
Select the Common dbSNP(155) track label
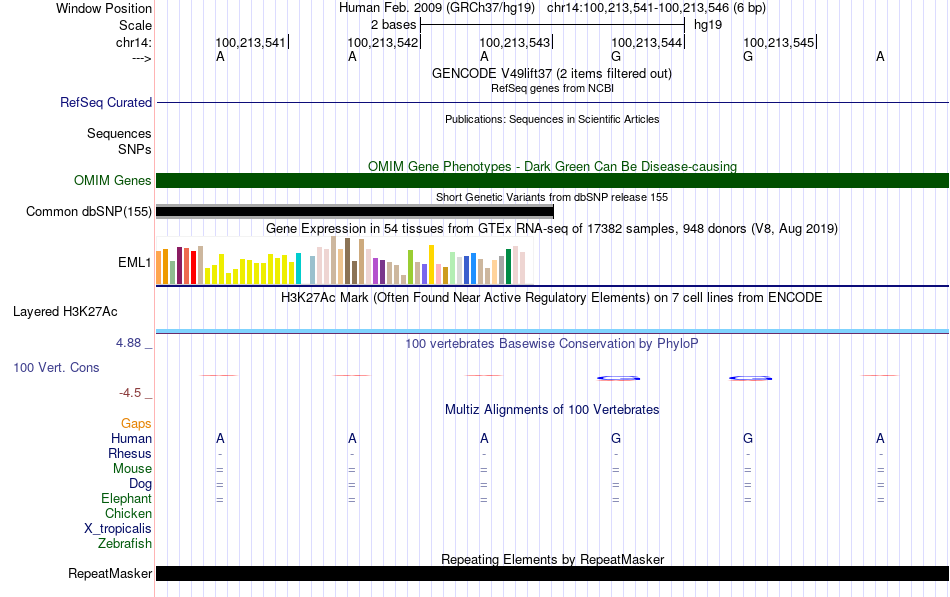pos(88,212)
